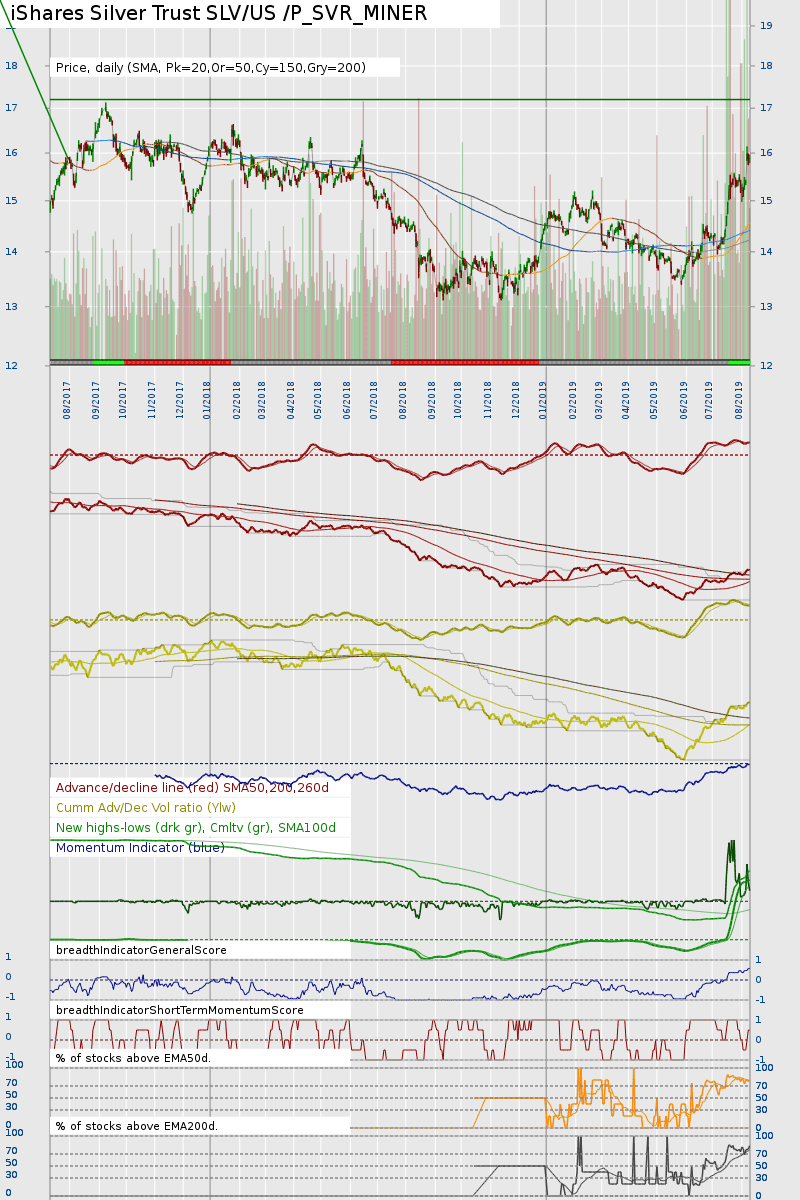
Task: Click the 17 price label on right axis
Action: 766,107
